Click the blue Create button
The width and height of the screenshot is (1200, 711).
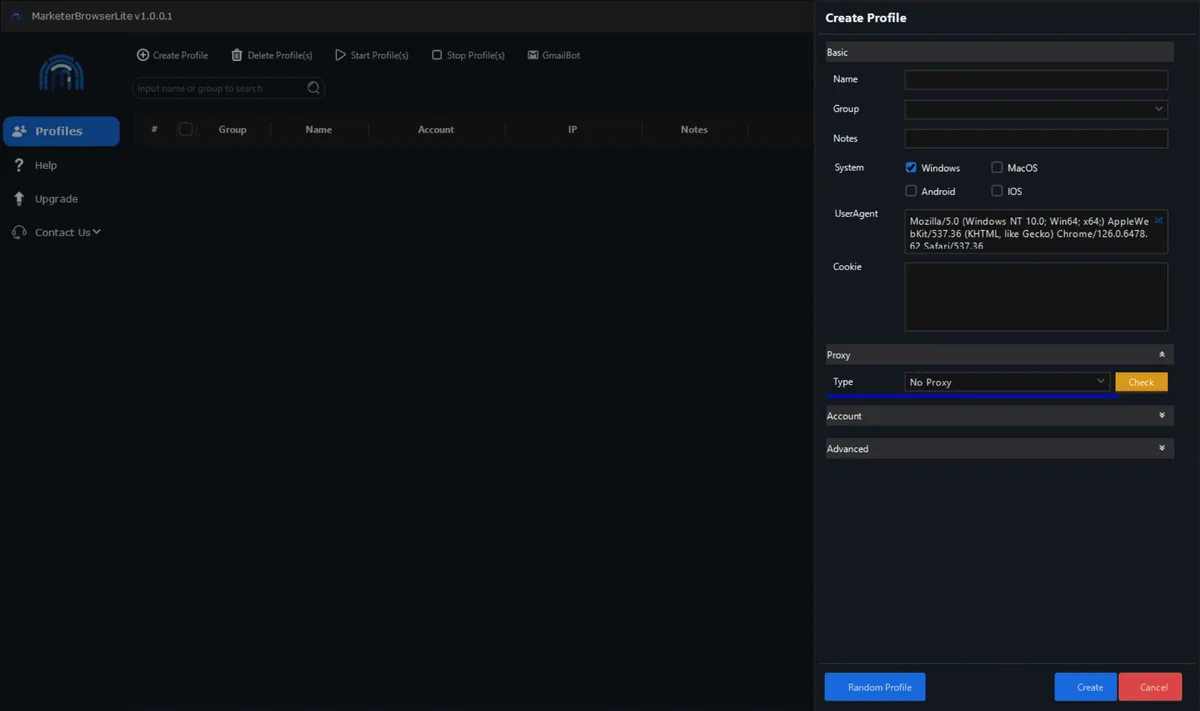click(x=1086, y=687)
